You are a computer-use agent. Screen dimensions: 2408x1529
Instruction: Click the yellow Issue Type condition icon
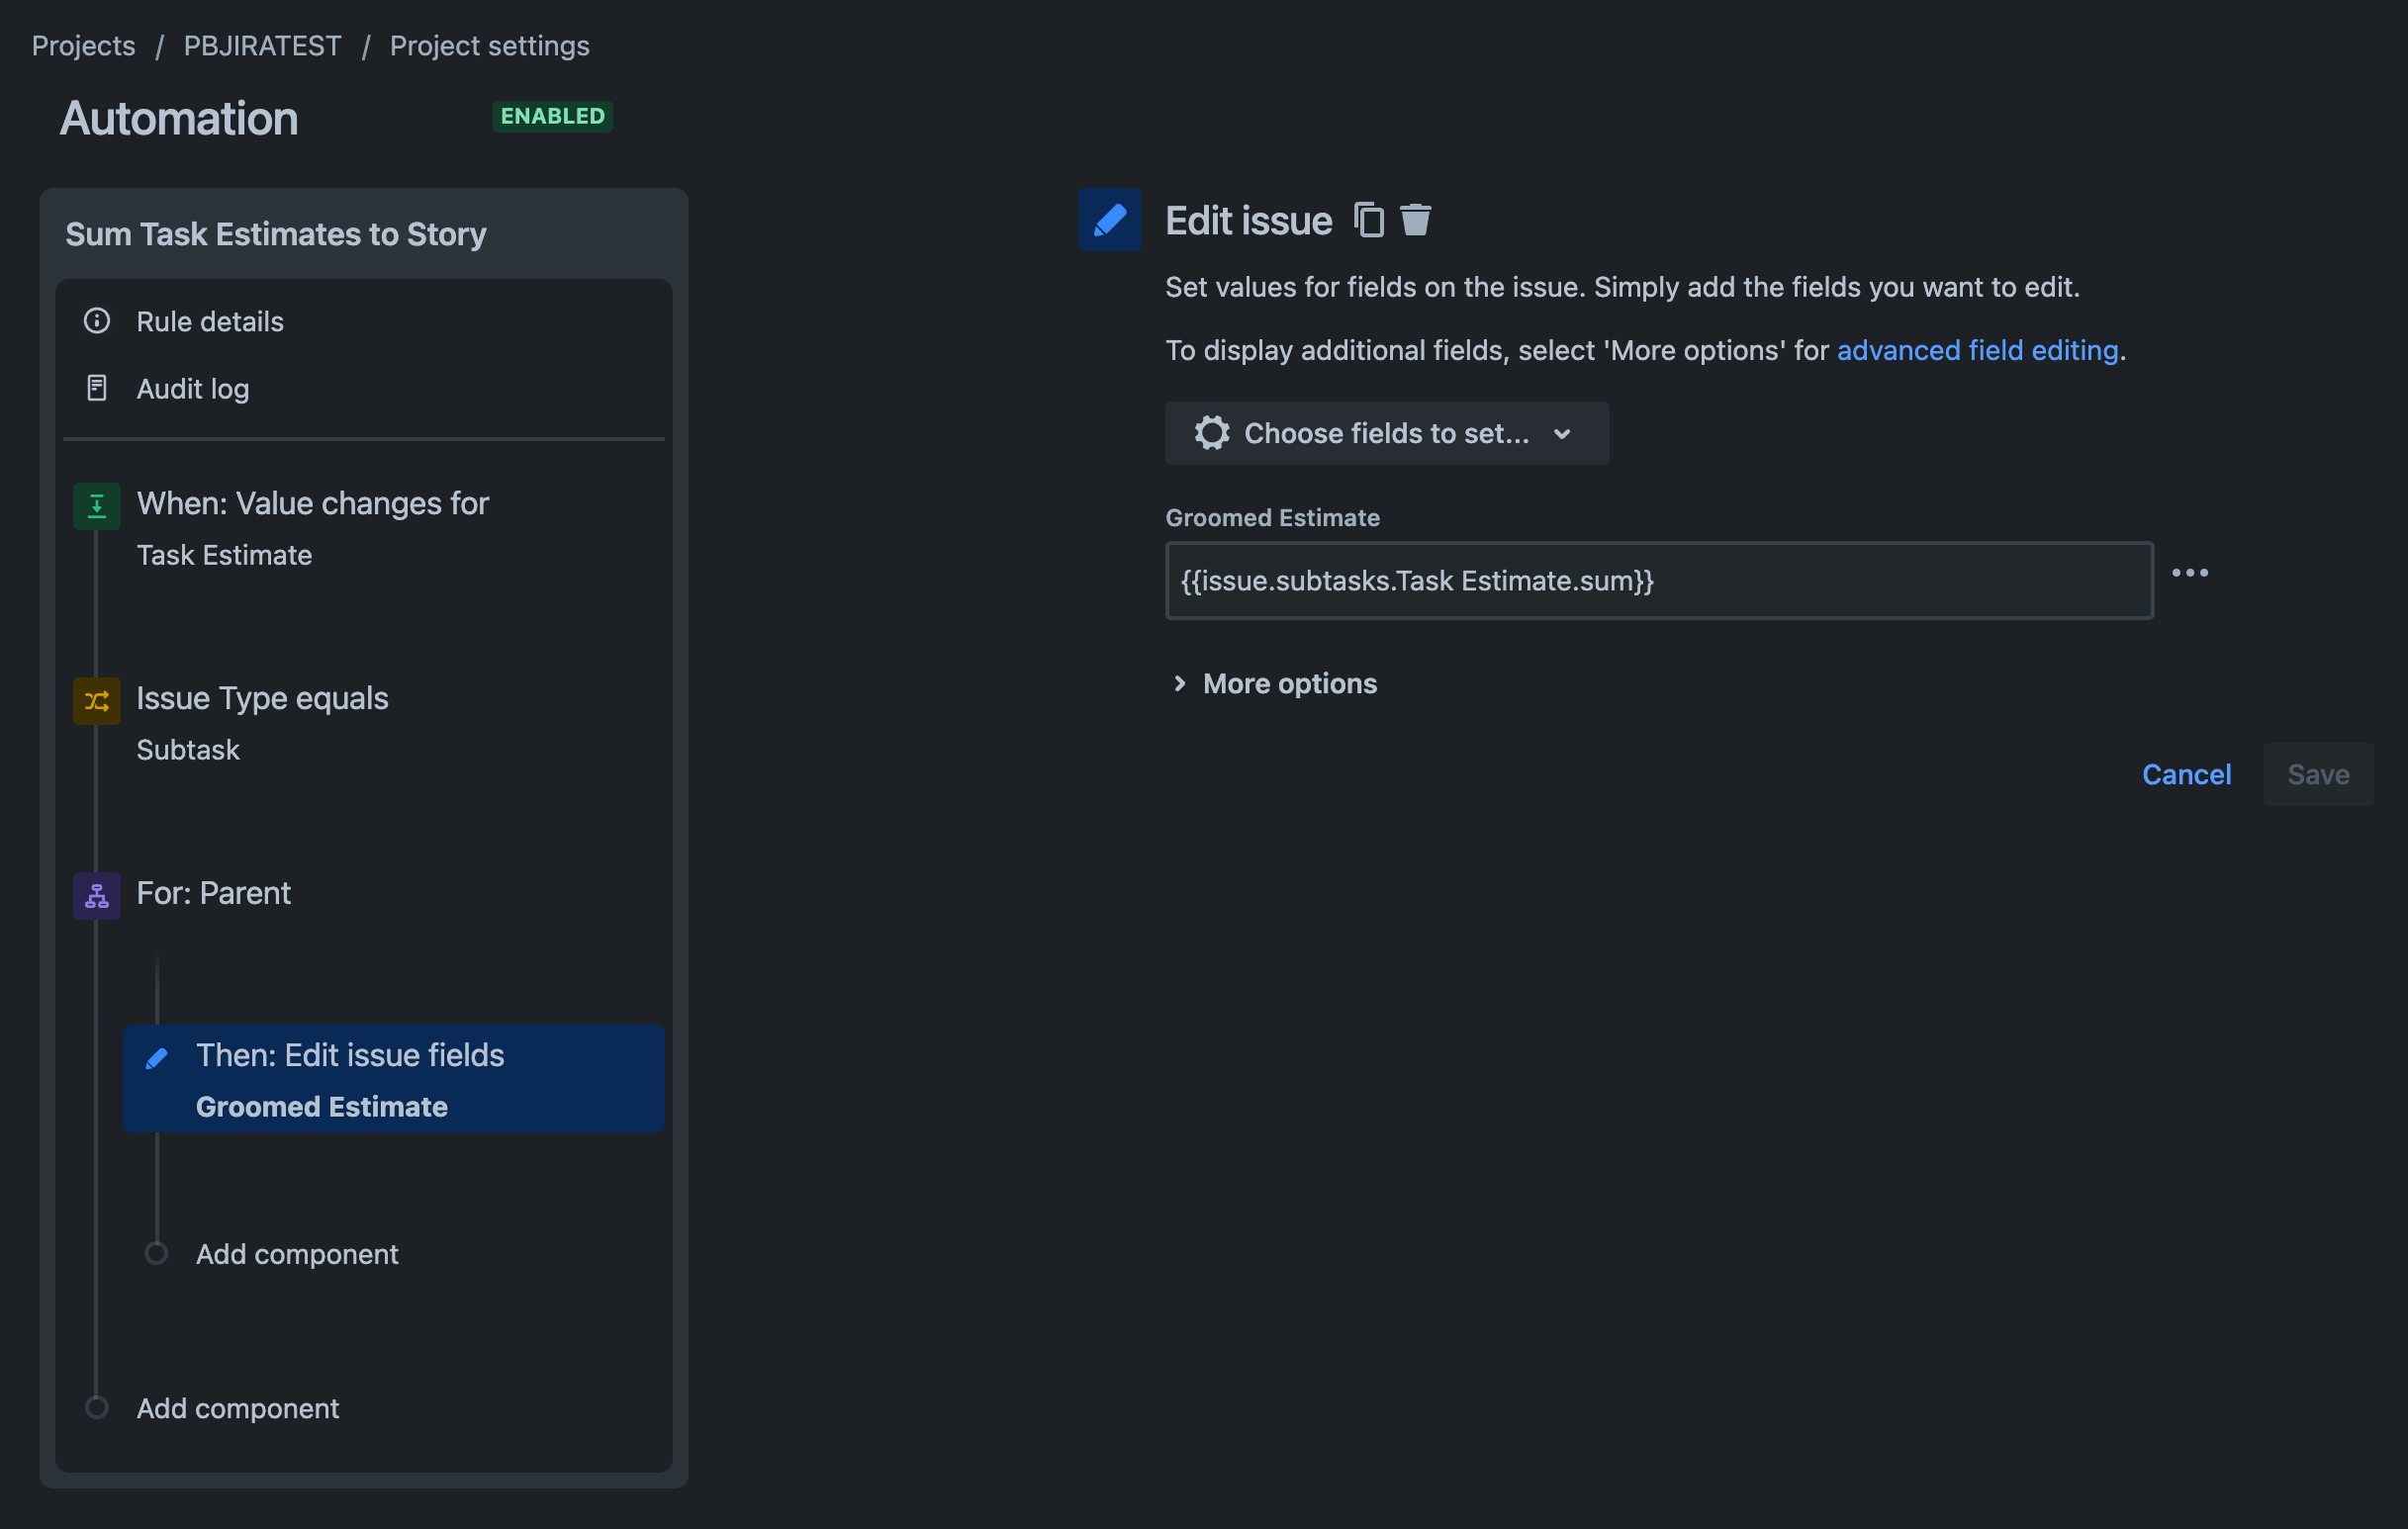[97, 700]
